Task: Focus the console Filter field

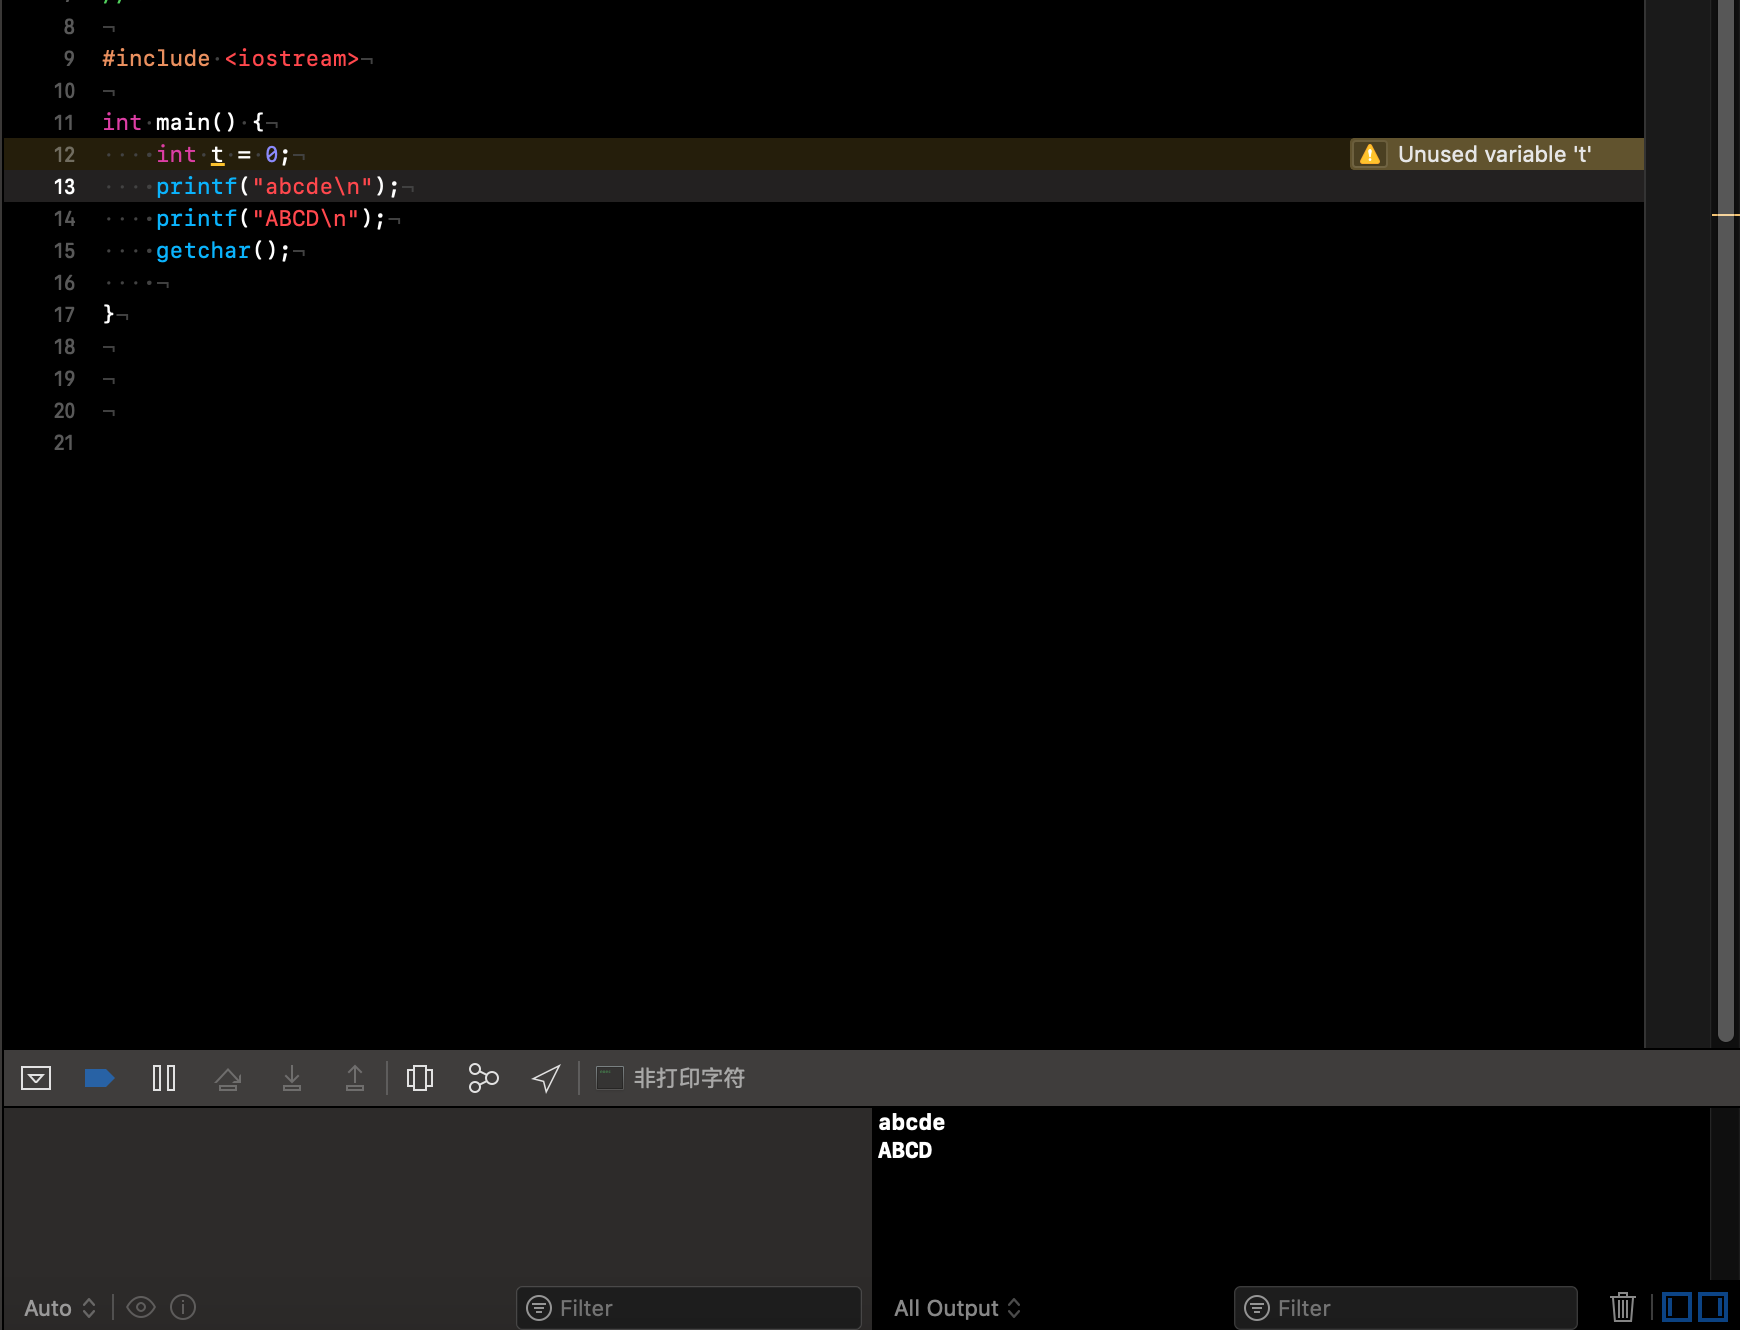Action: tap(1406, 1308)
